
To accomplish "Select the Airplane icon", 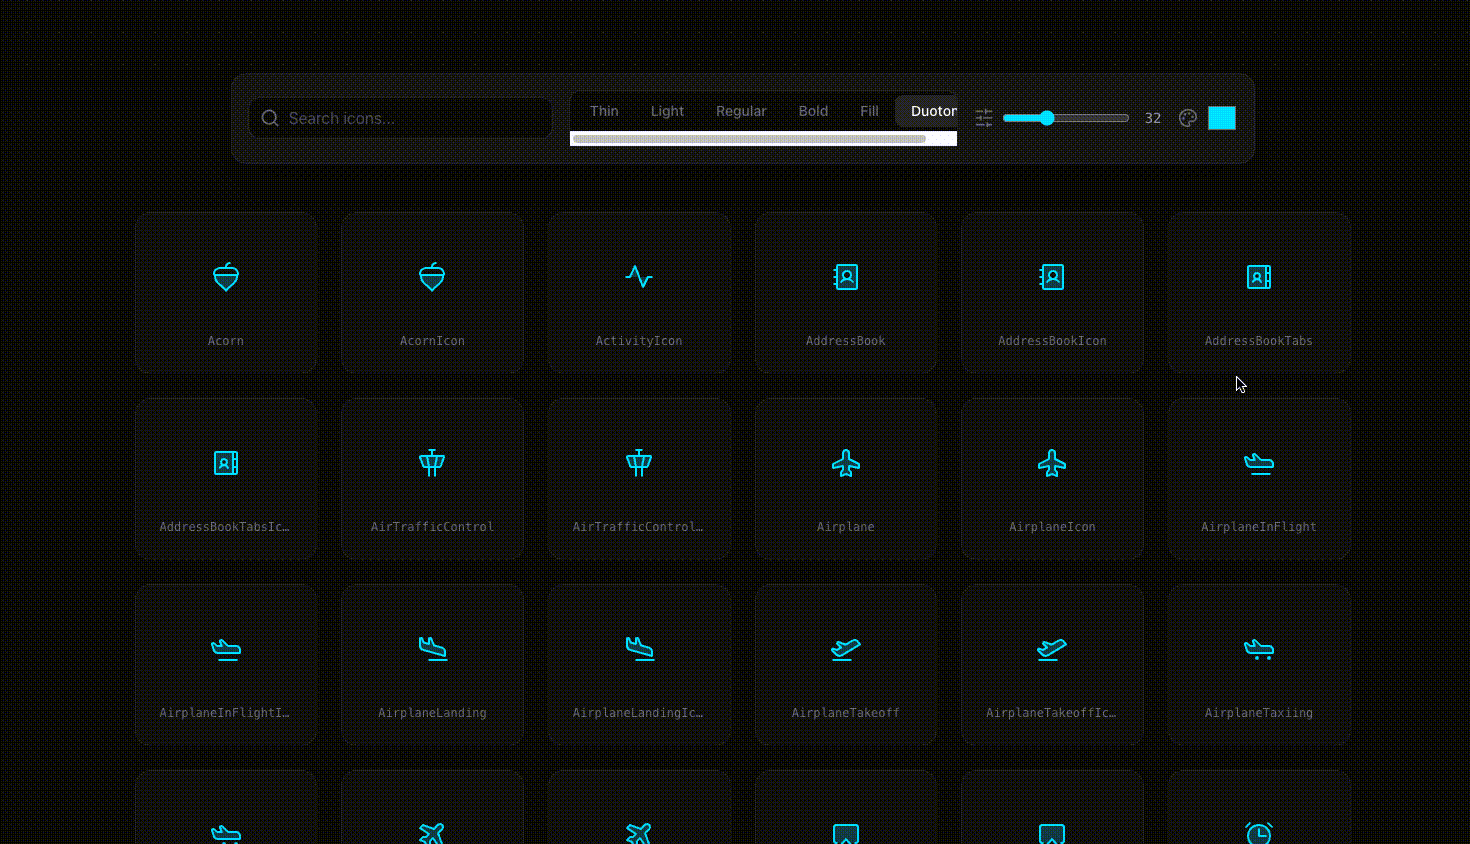I will pos(846,463).
